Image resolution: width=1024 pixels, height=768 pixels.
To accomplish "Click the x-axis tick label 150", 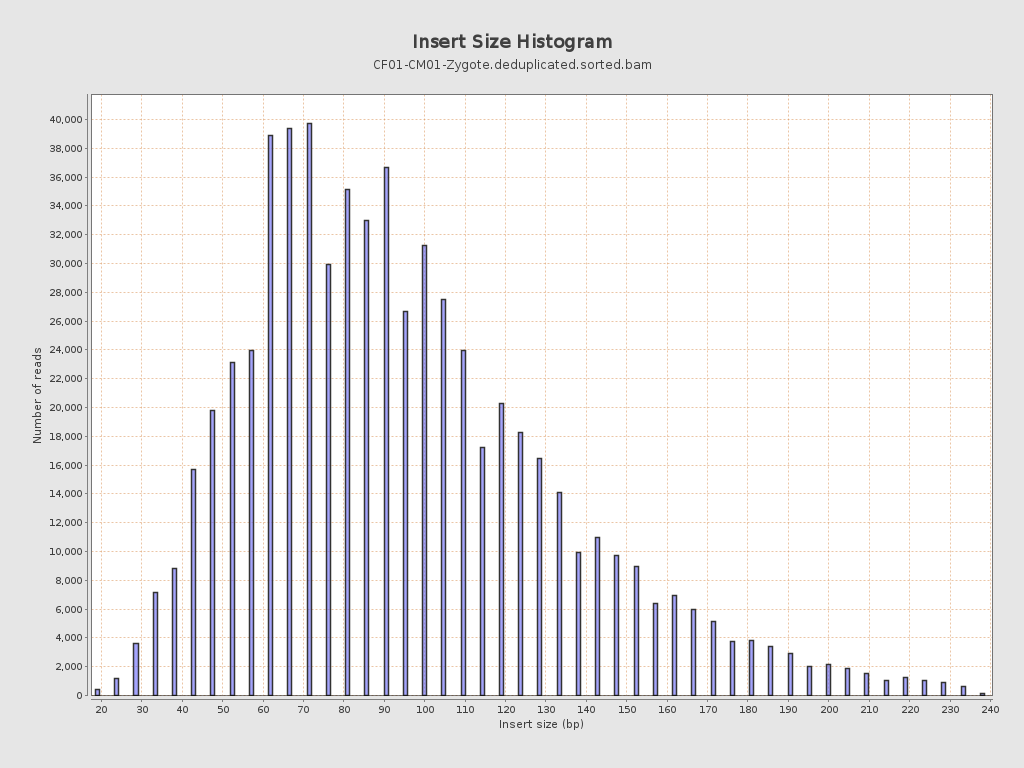I will click(x=627, y=710).
